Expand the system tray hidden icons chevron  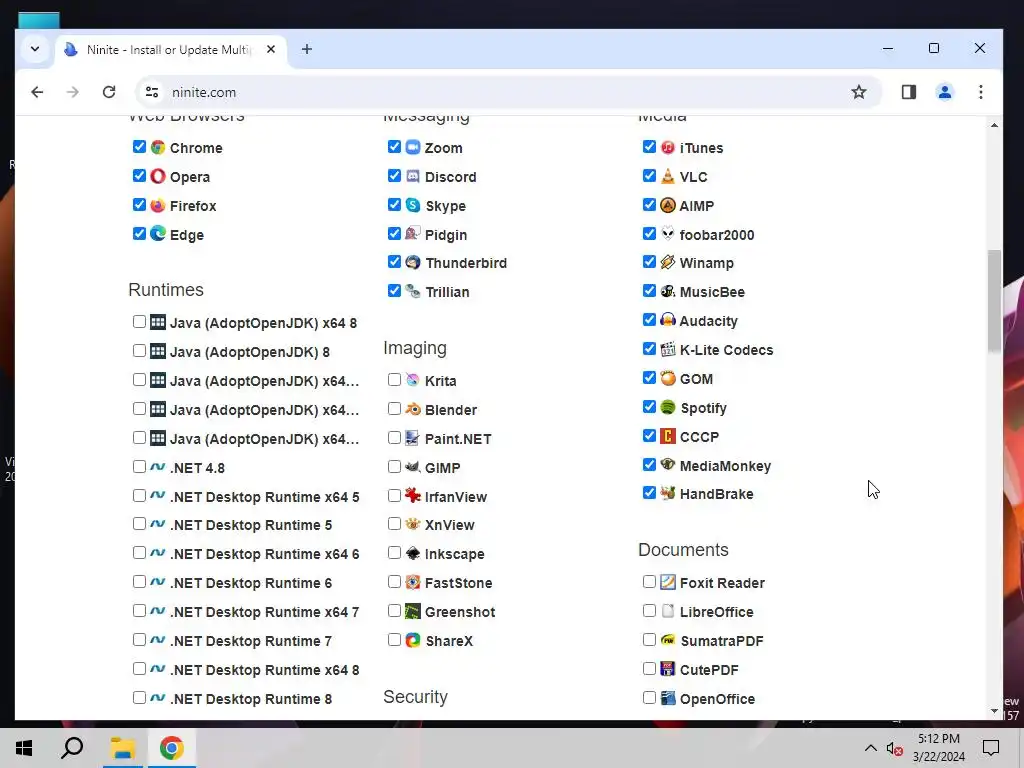[871, 748]
